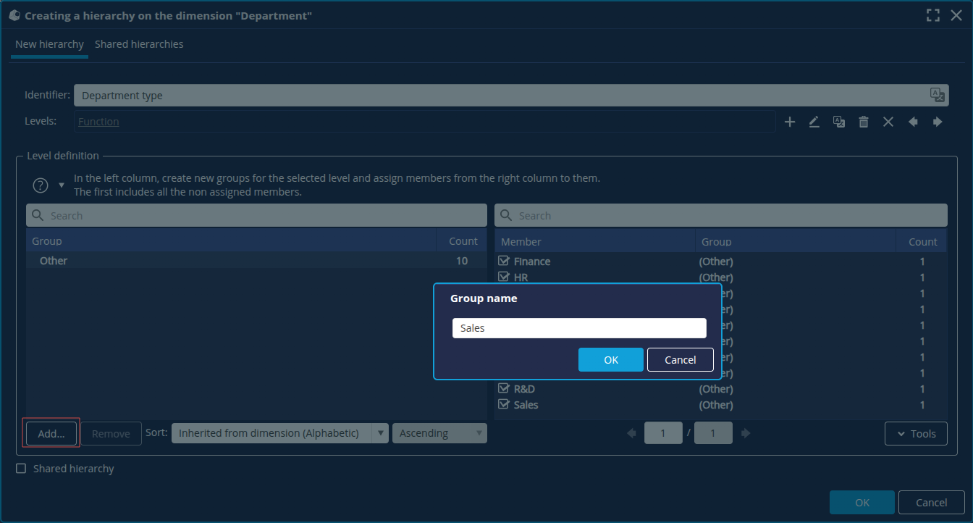Click the translate level icon in Levels toolbar
The height and width of the screenshot is (523, 973).
pos(839,122)
